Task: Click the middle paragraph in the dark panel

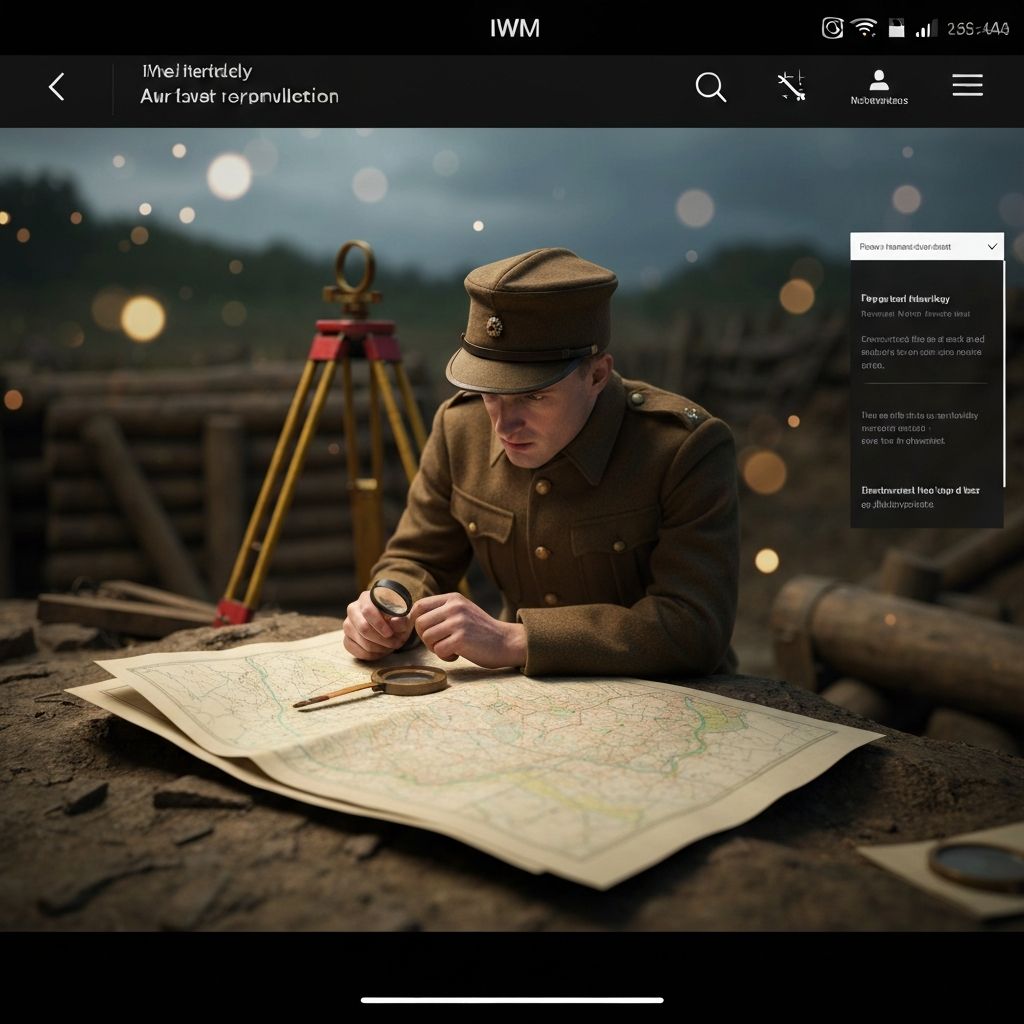Action: pos(918,427)
